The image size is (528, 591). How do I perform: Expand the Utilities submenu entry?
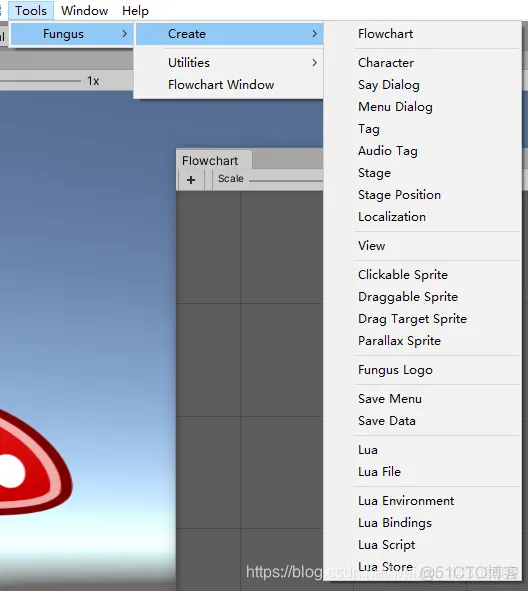229,63
